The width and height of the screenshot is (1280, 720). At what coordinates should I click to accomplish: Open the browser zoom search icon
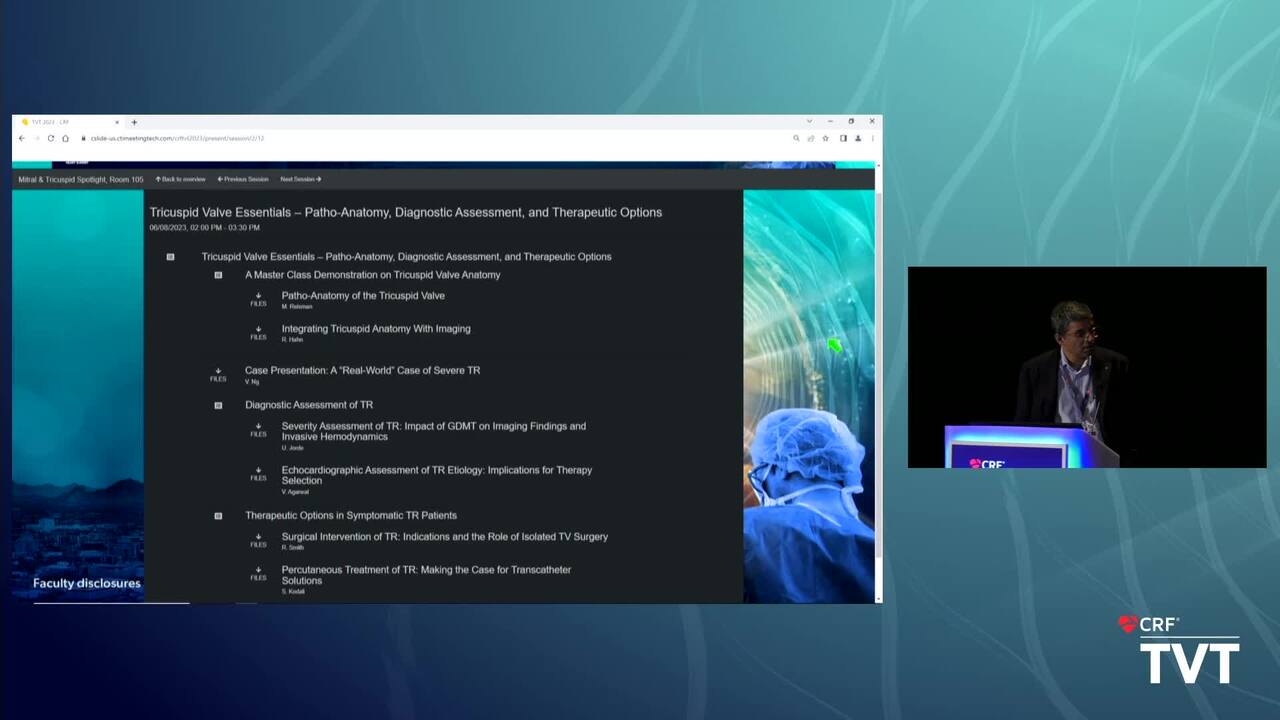(796, 138)
